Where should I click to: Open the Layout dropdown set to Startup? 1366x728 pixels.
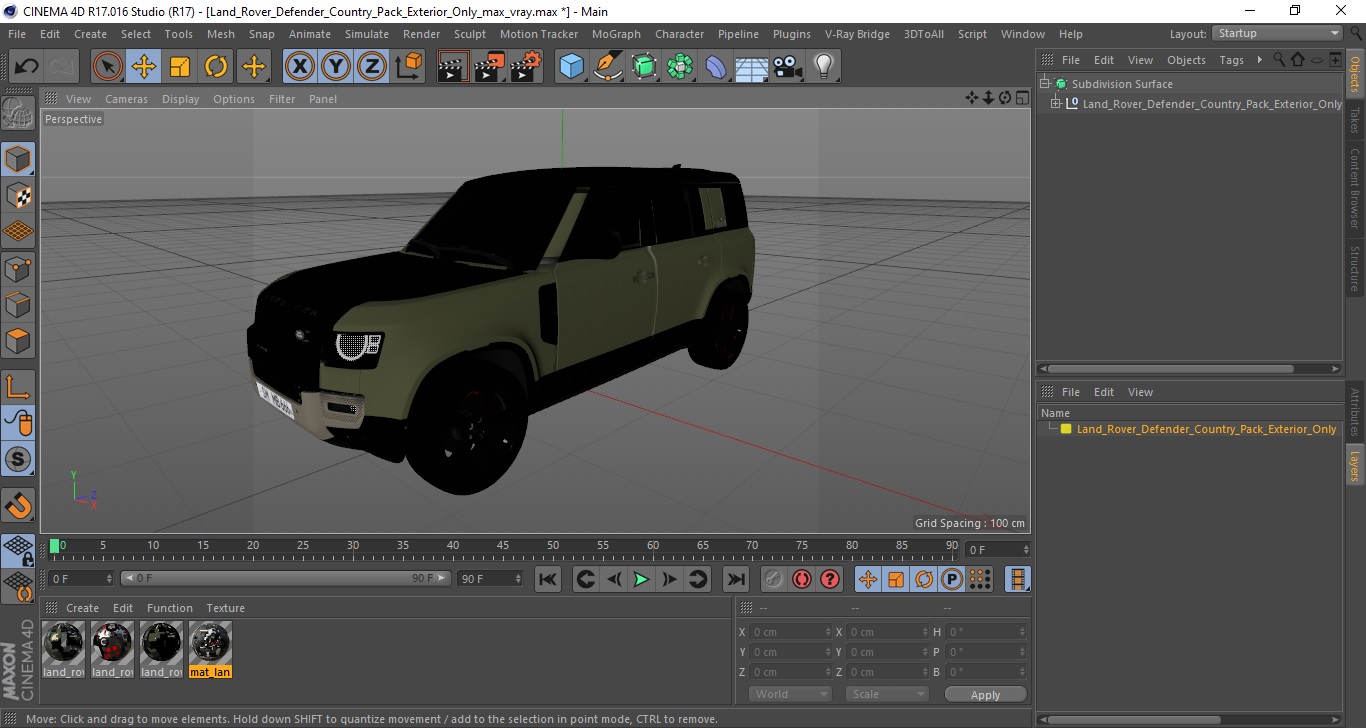click(1277, 33)
